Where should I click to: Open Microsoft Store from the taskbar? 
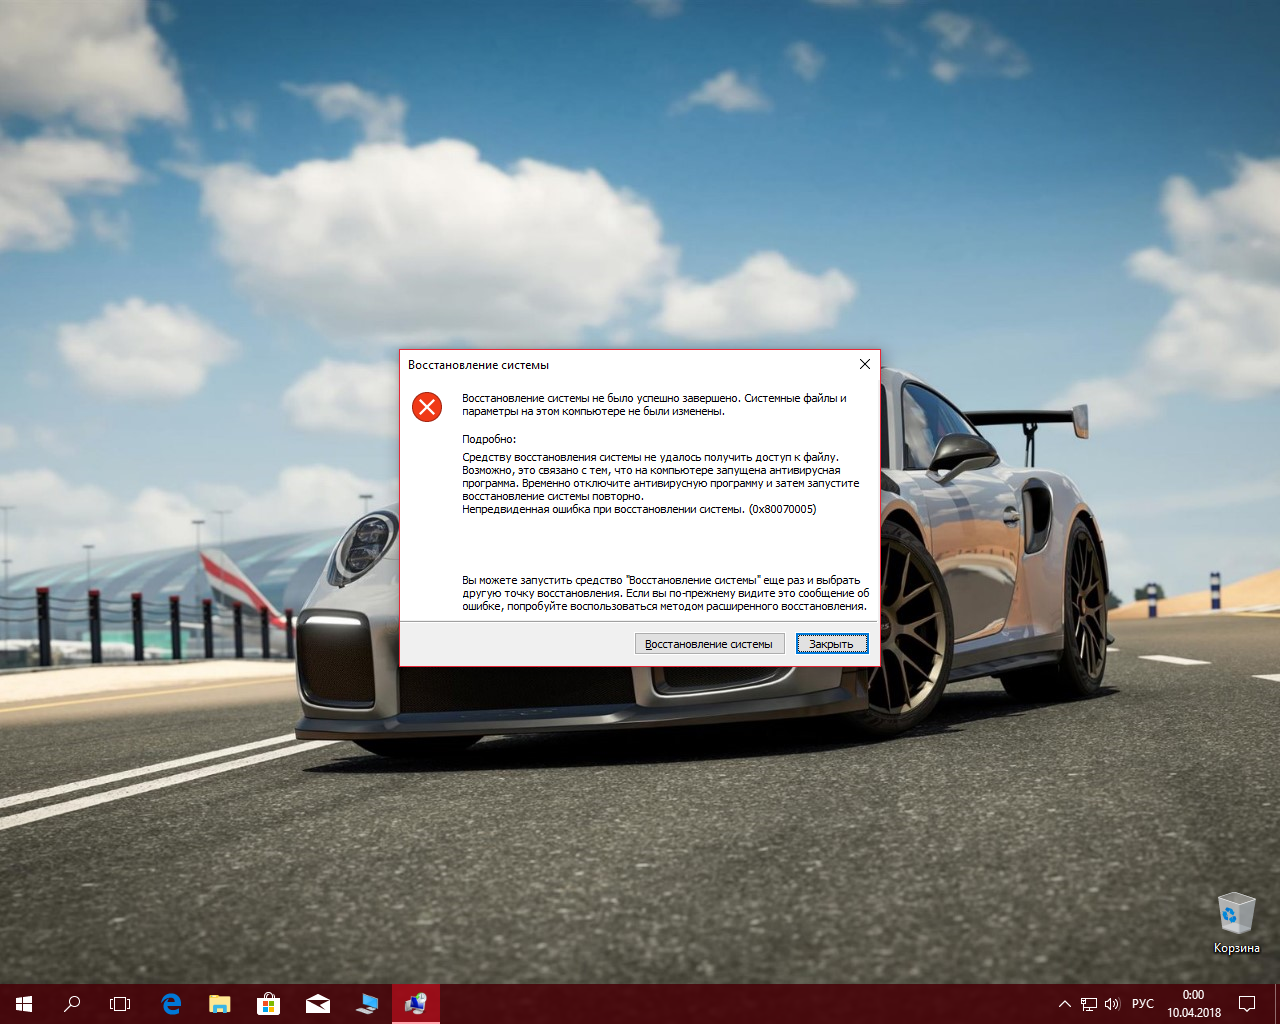pos(268,1004)
